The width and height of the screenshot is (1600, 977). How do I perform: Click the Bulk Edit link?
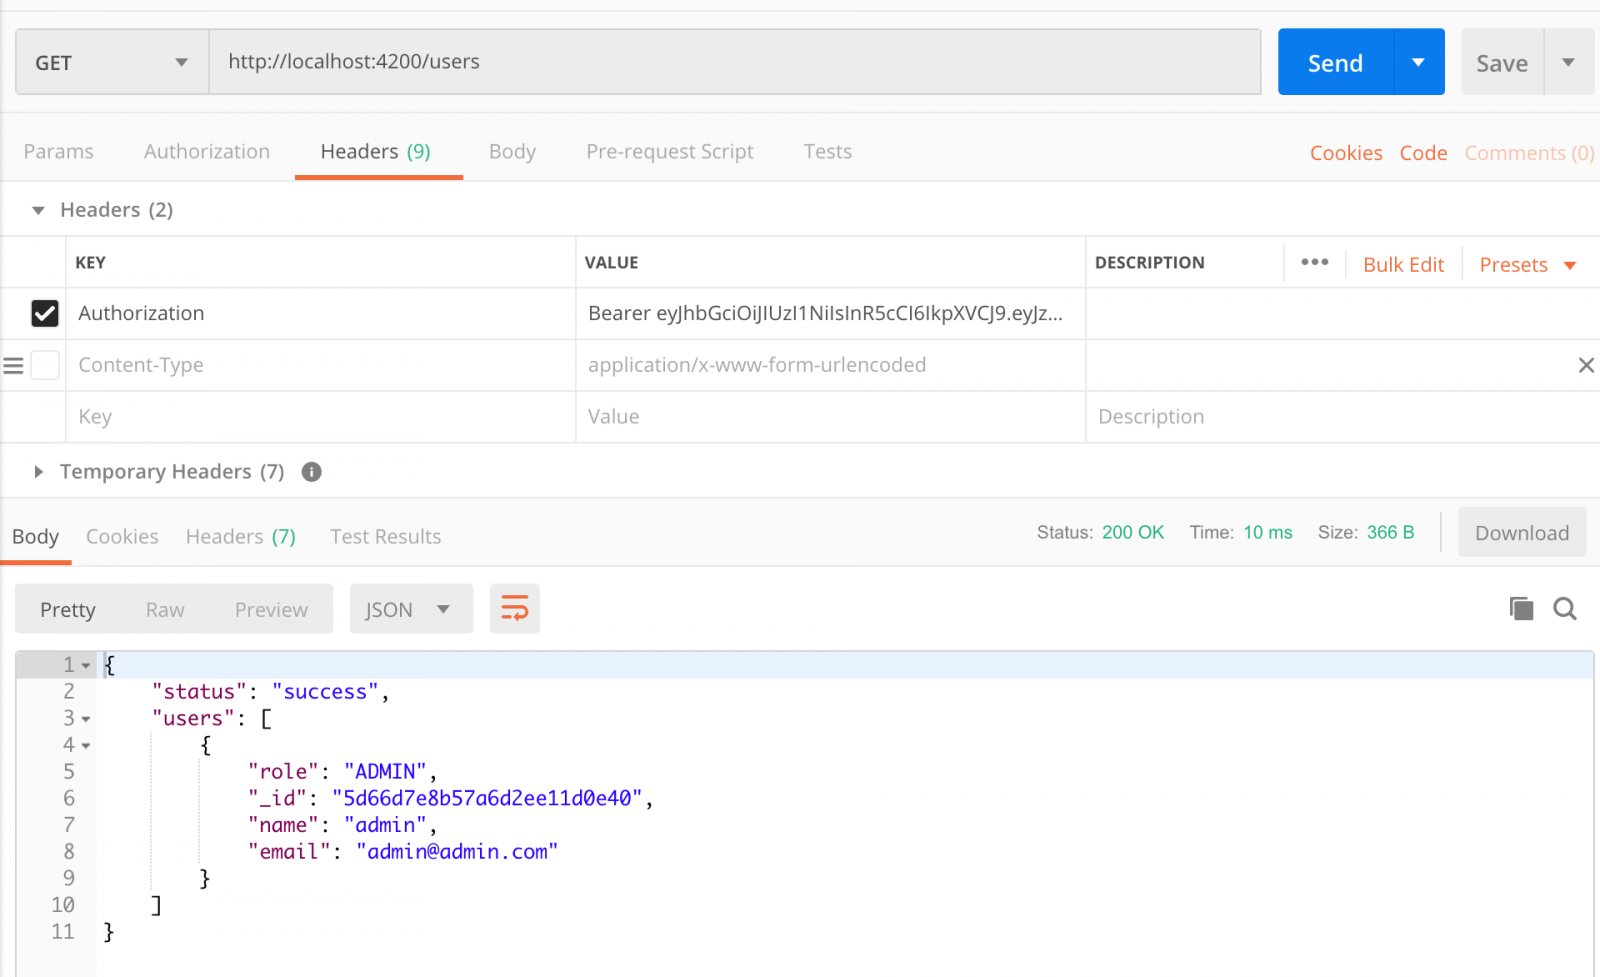(x=1403, y=265)
